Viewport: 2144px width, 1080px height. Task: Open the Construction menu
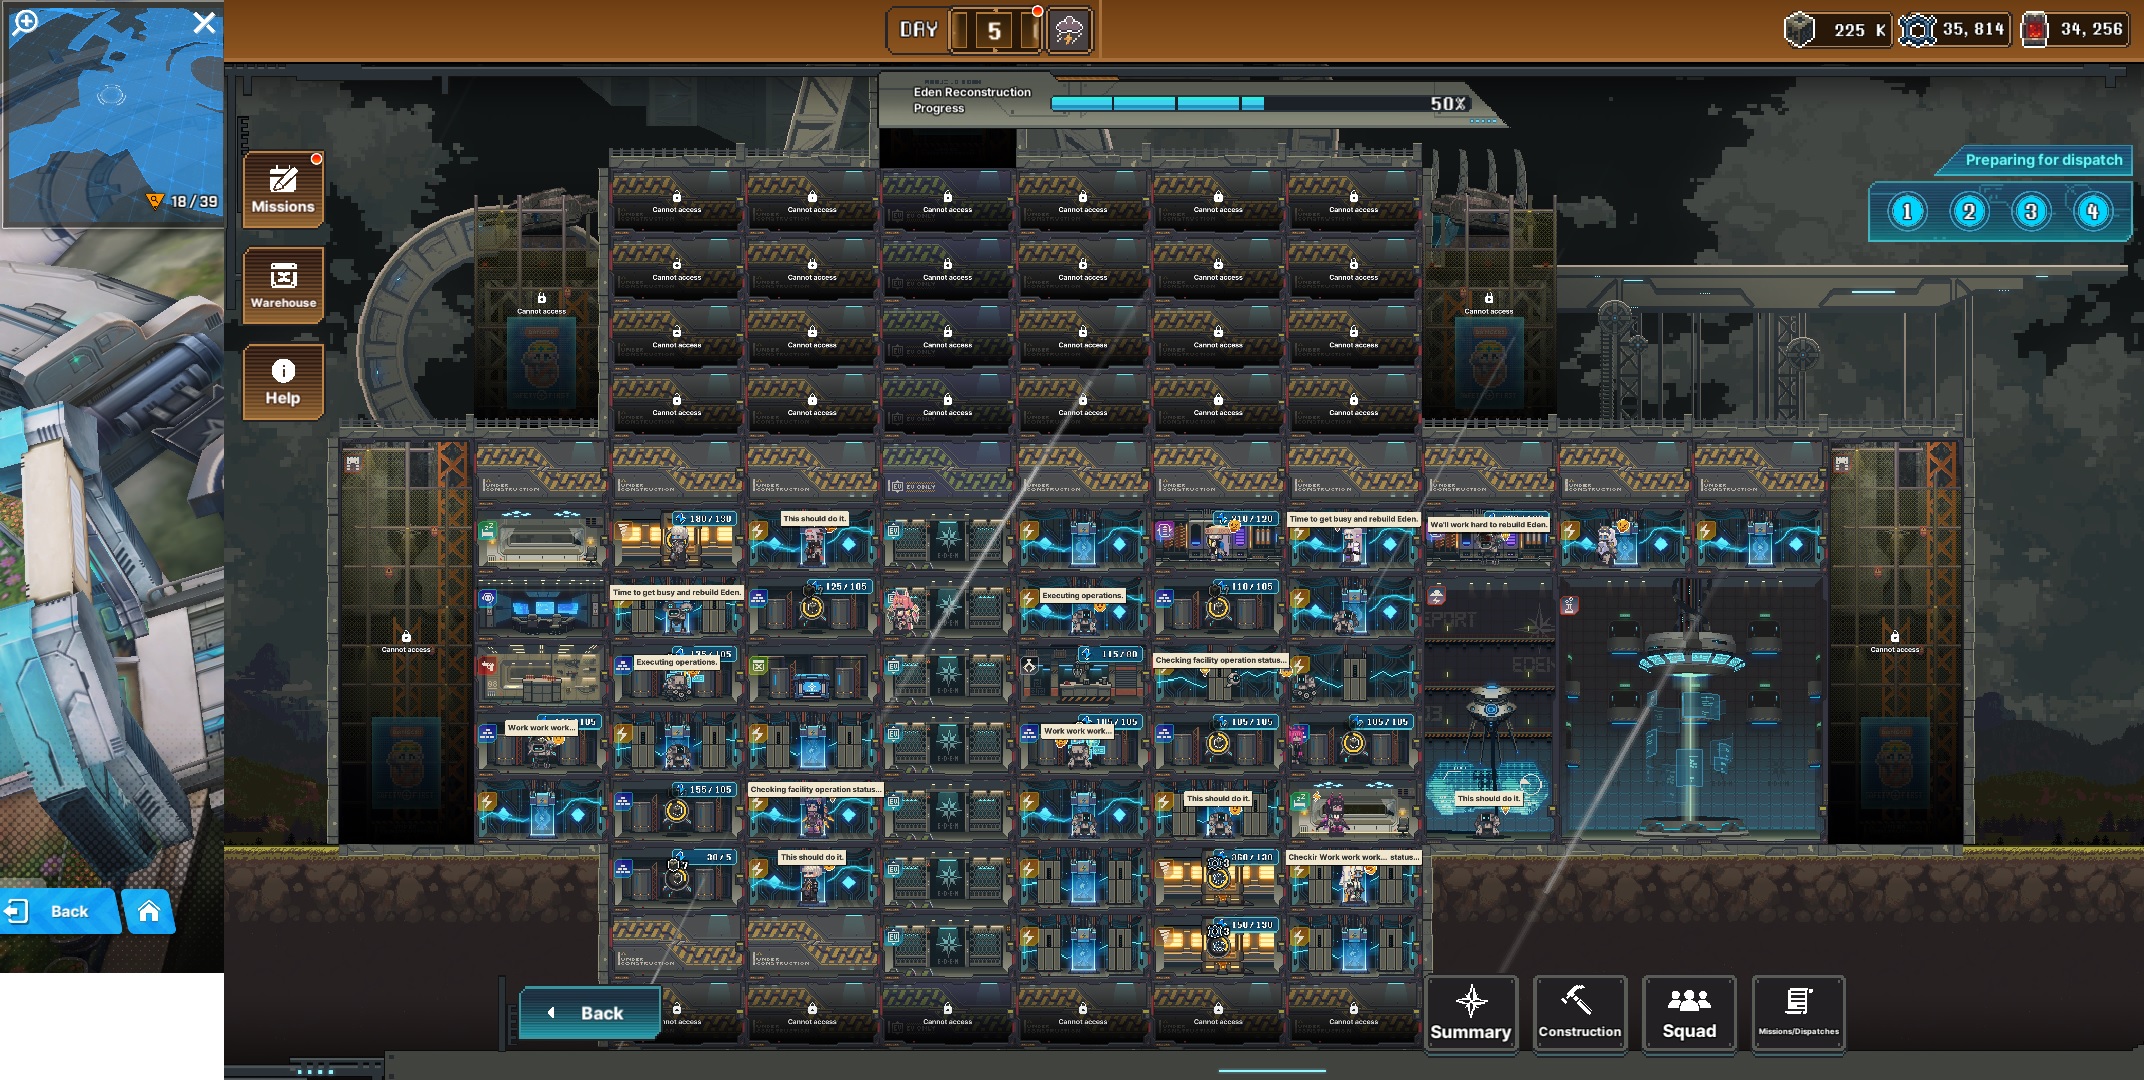point(1579,1013)
